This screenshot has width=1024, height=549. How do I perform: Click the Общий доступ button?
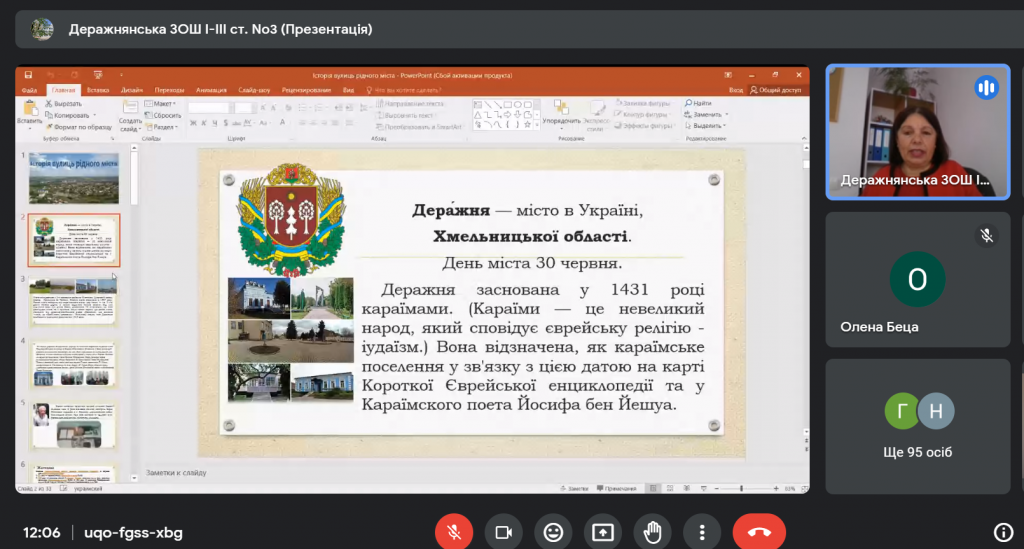coord(775,90)
